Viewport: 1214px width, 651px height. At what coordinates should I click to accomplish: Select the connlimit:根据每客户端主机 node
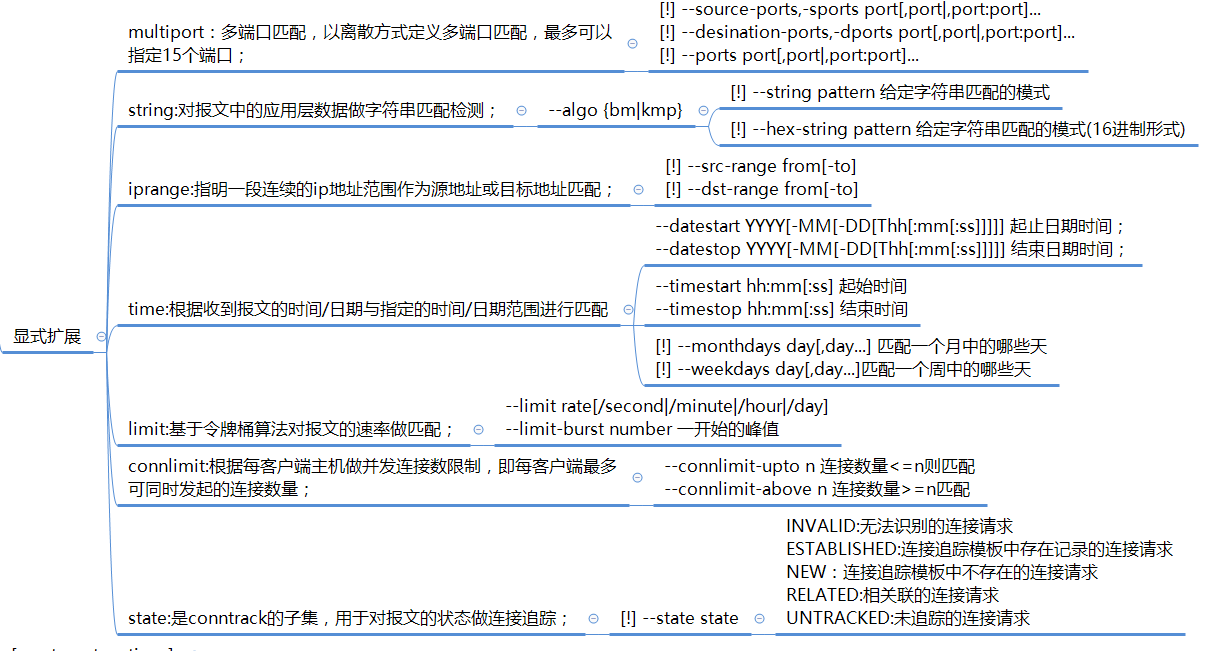(x=373, y=478)
